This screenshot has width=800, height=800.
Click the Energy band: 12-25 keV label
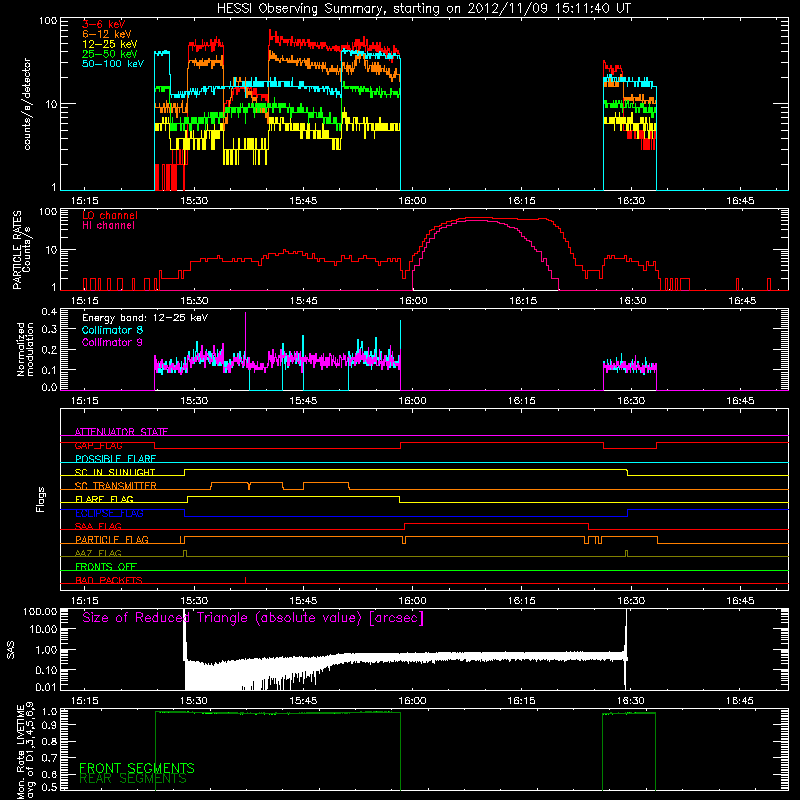(145, 318)
